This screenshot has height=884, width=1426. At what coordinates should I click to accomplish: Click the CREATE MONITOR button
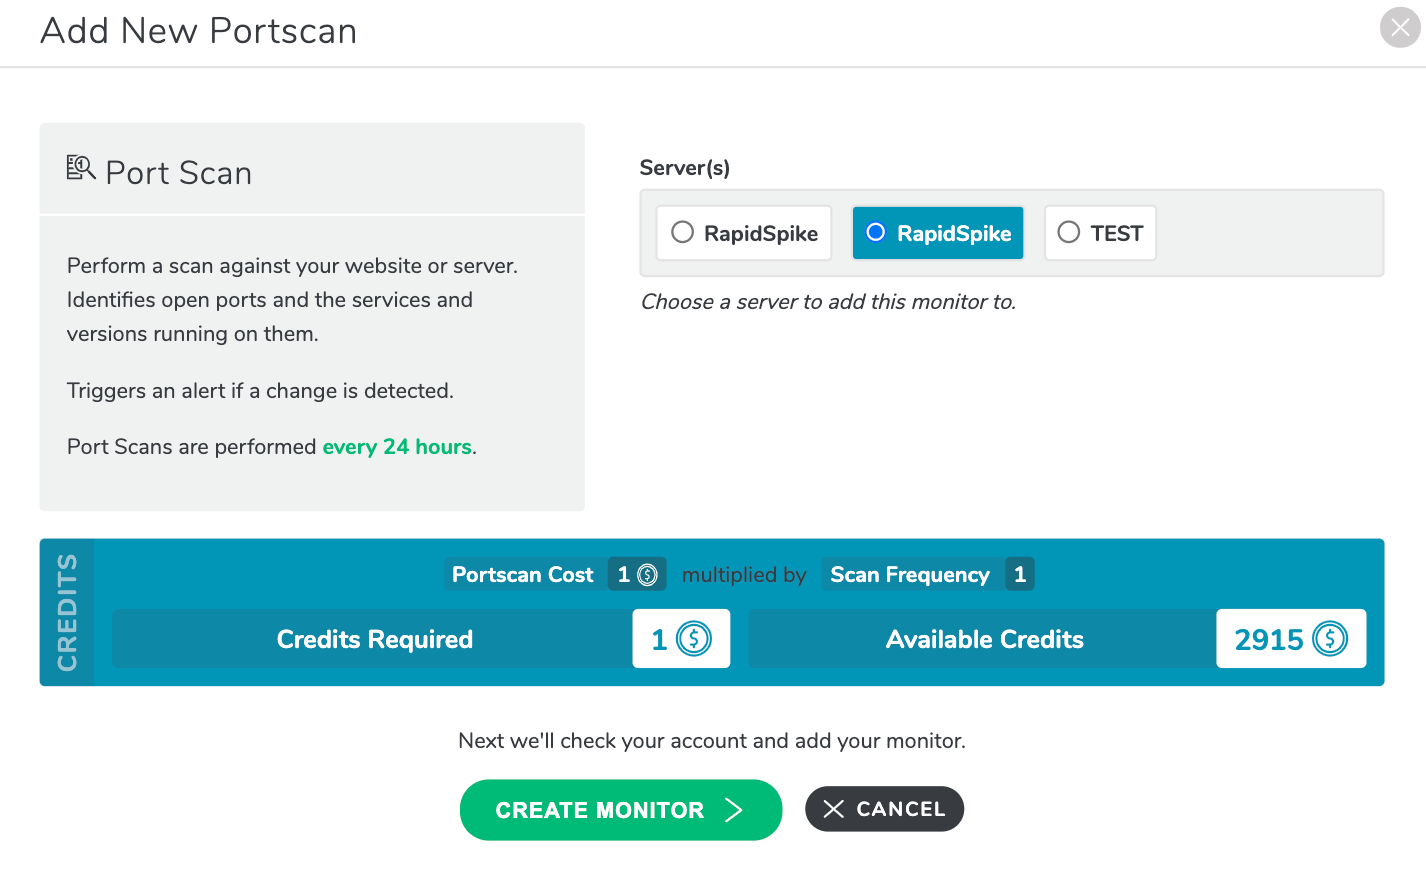[621, 810]
